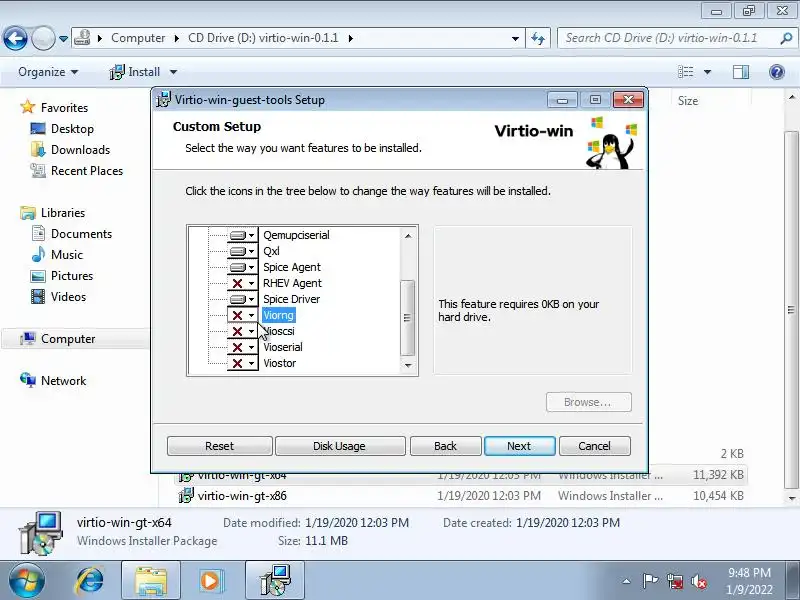Select the Vioserial tree item
Viewport: 800px width, 600px height.
283,347
